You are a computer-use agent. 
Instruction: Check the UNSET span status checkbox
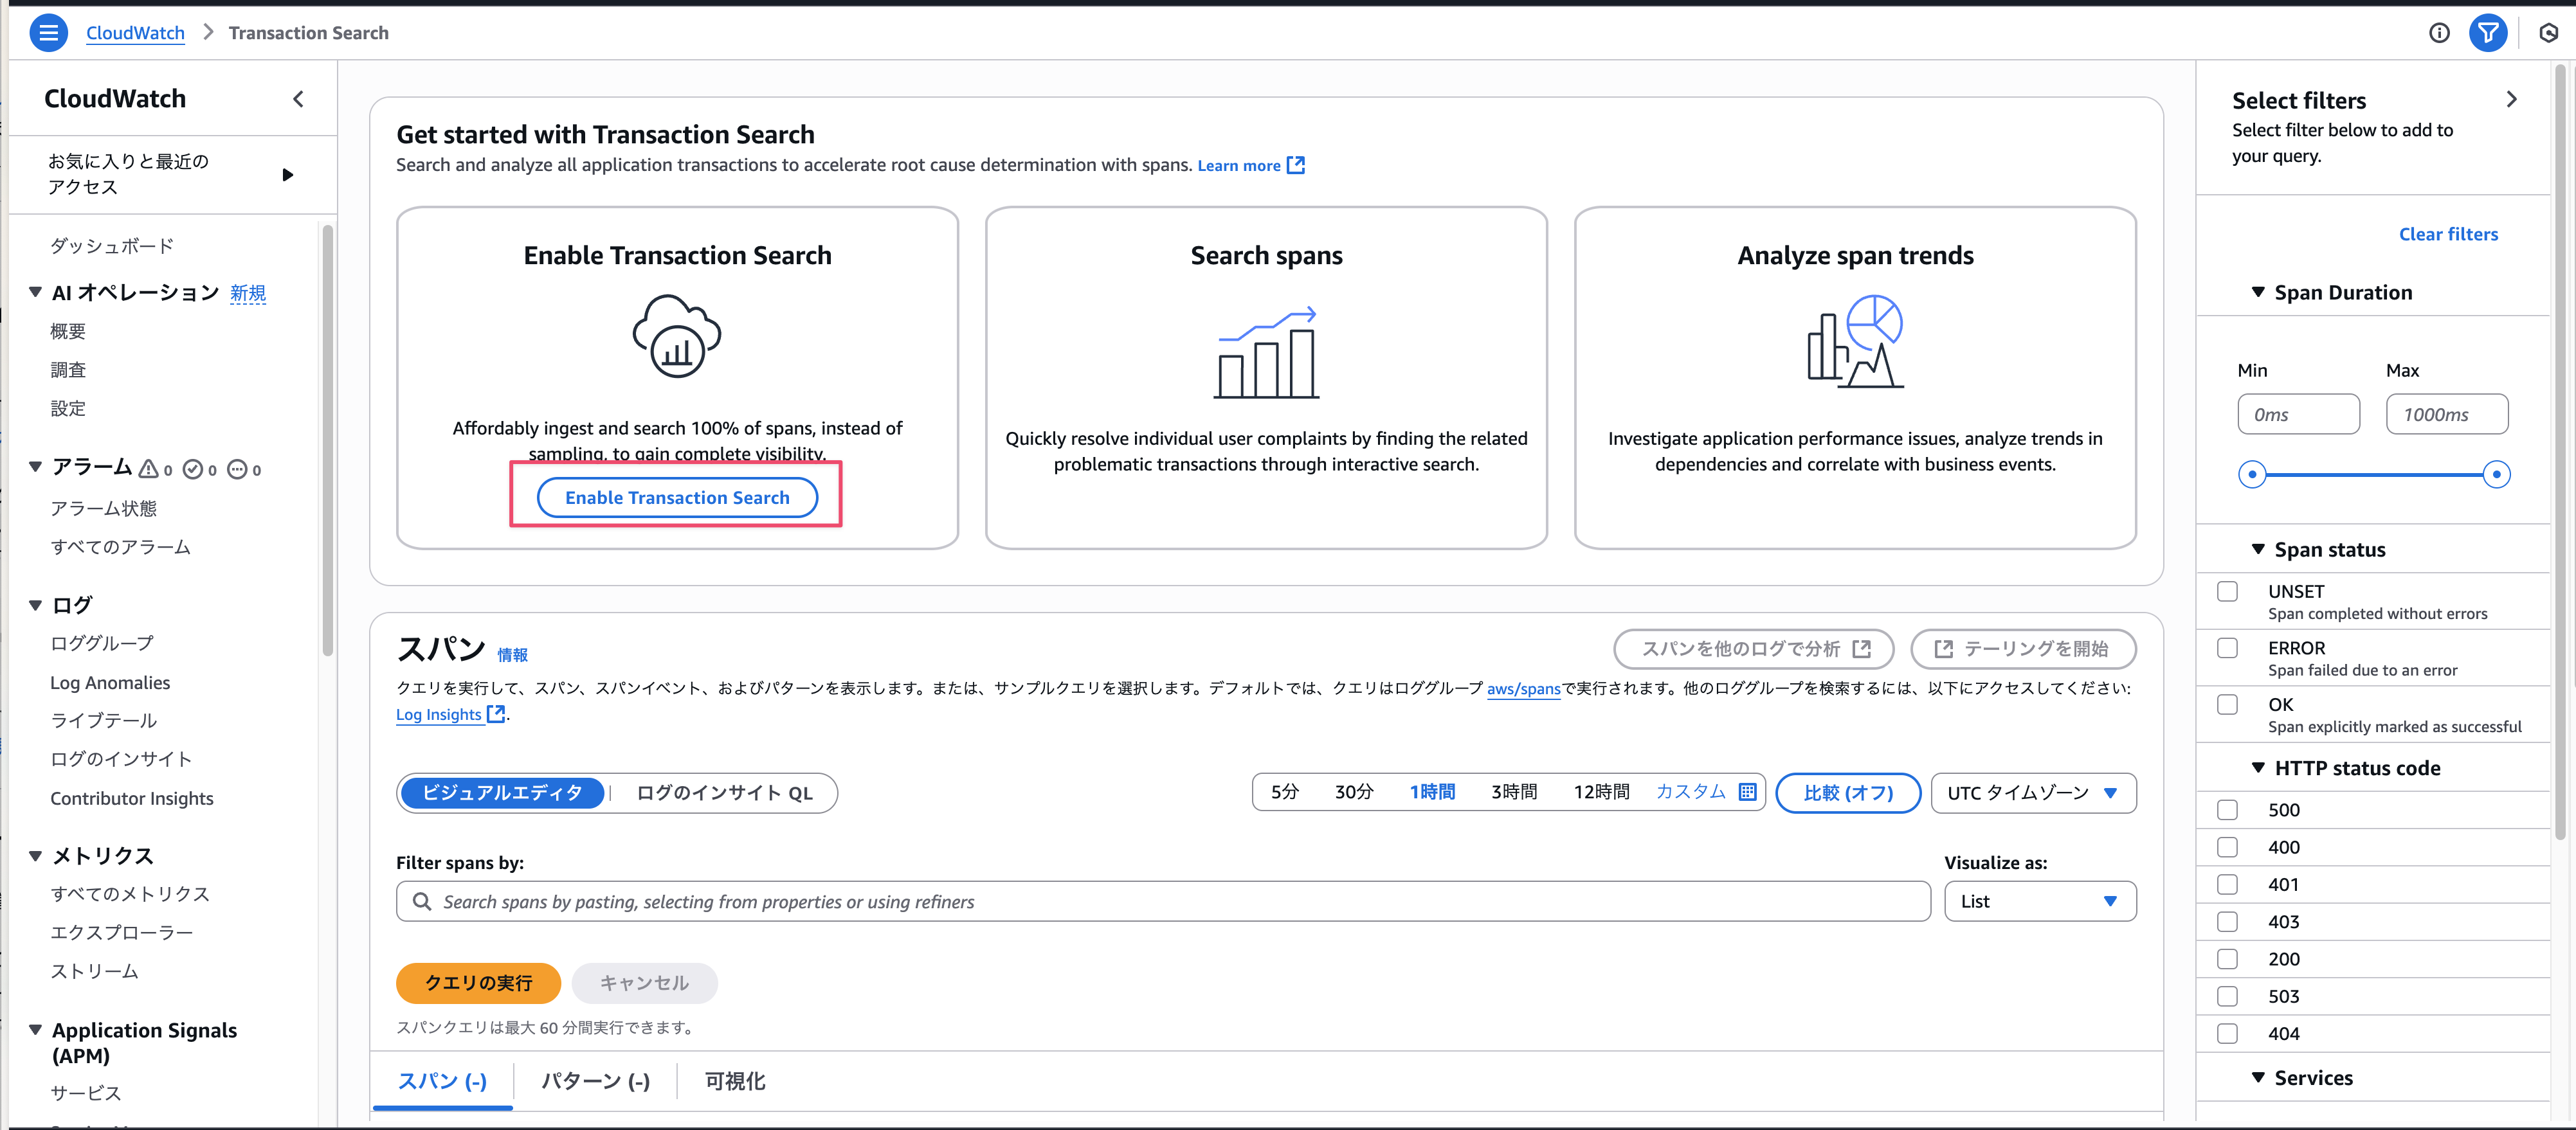(2227, 591)
